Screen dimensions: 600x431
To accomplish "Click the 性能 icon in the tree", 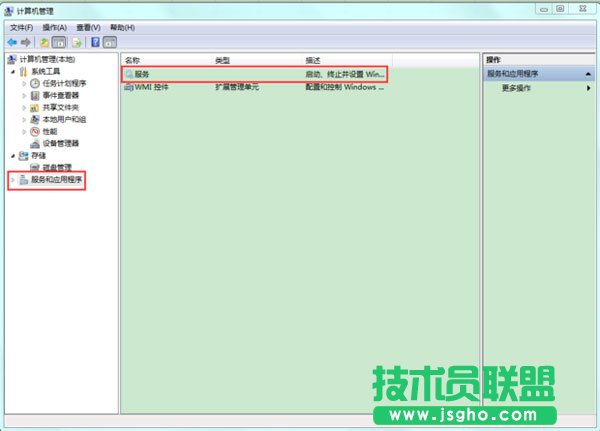I will [35, 132].
